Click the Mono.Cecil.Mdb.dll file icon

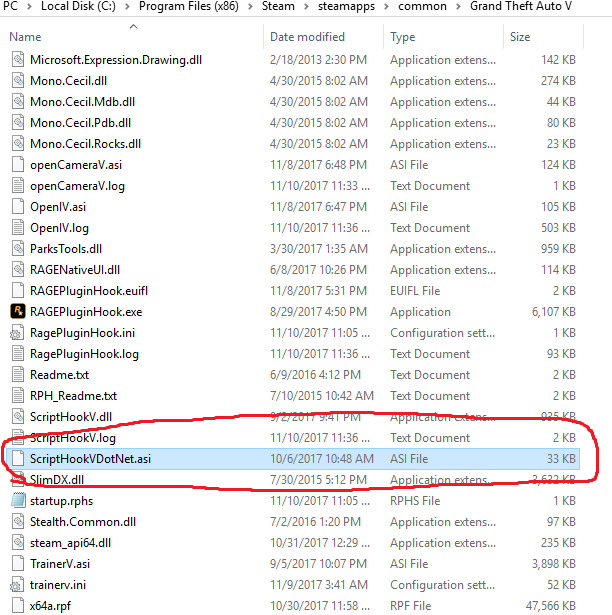[18, 102]
